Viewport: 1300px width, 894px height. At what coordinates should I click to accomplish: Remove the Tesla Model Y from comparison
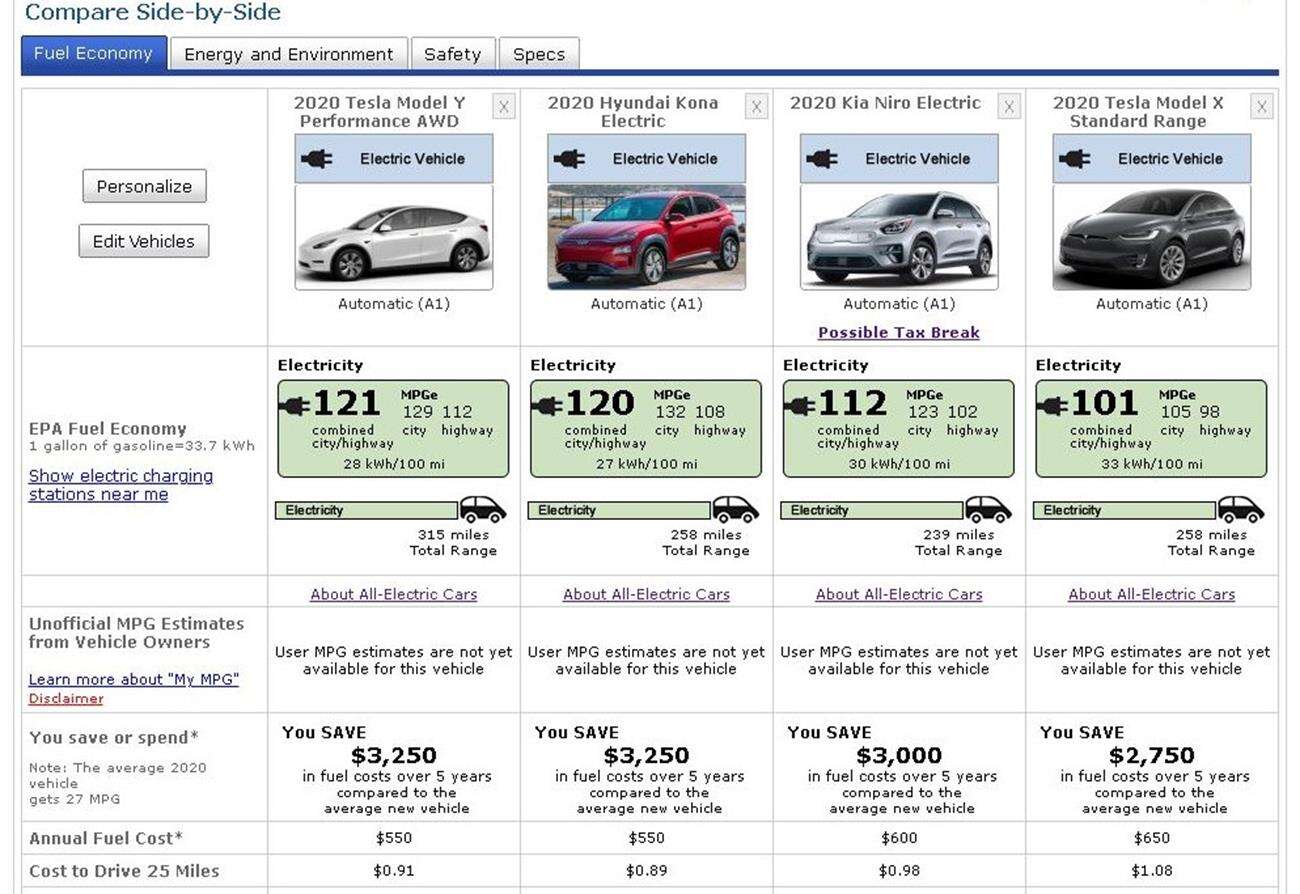(504, 106)
